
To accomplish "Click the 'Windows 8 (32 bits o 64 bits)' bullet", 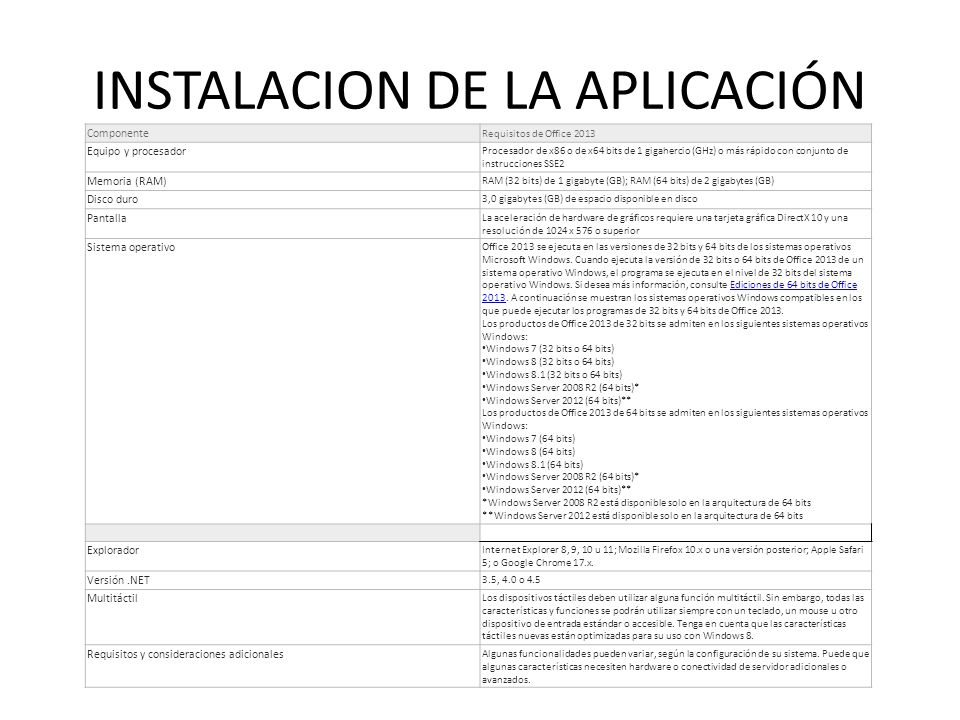I will pyautogui.click(x=548, y=362).
